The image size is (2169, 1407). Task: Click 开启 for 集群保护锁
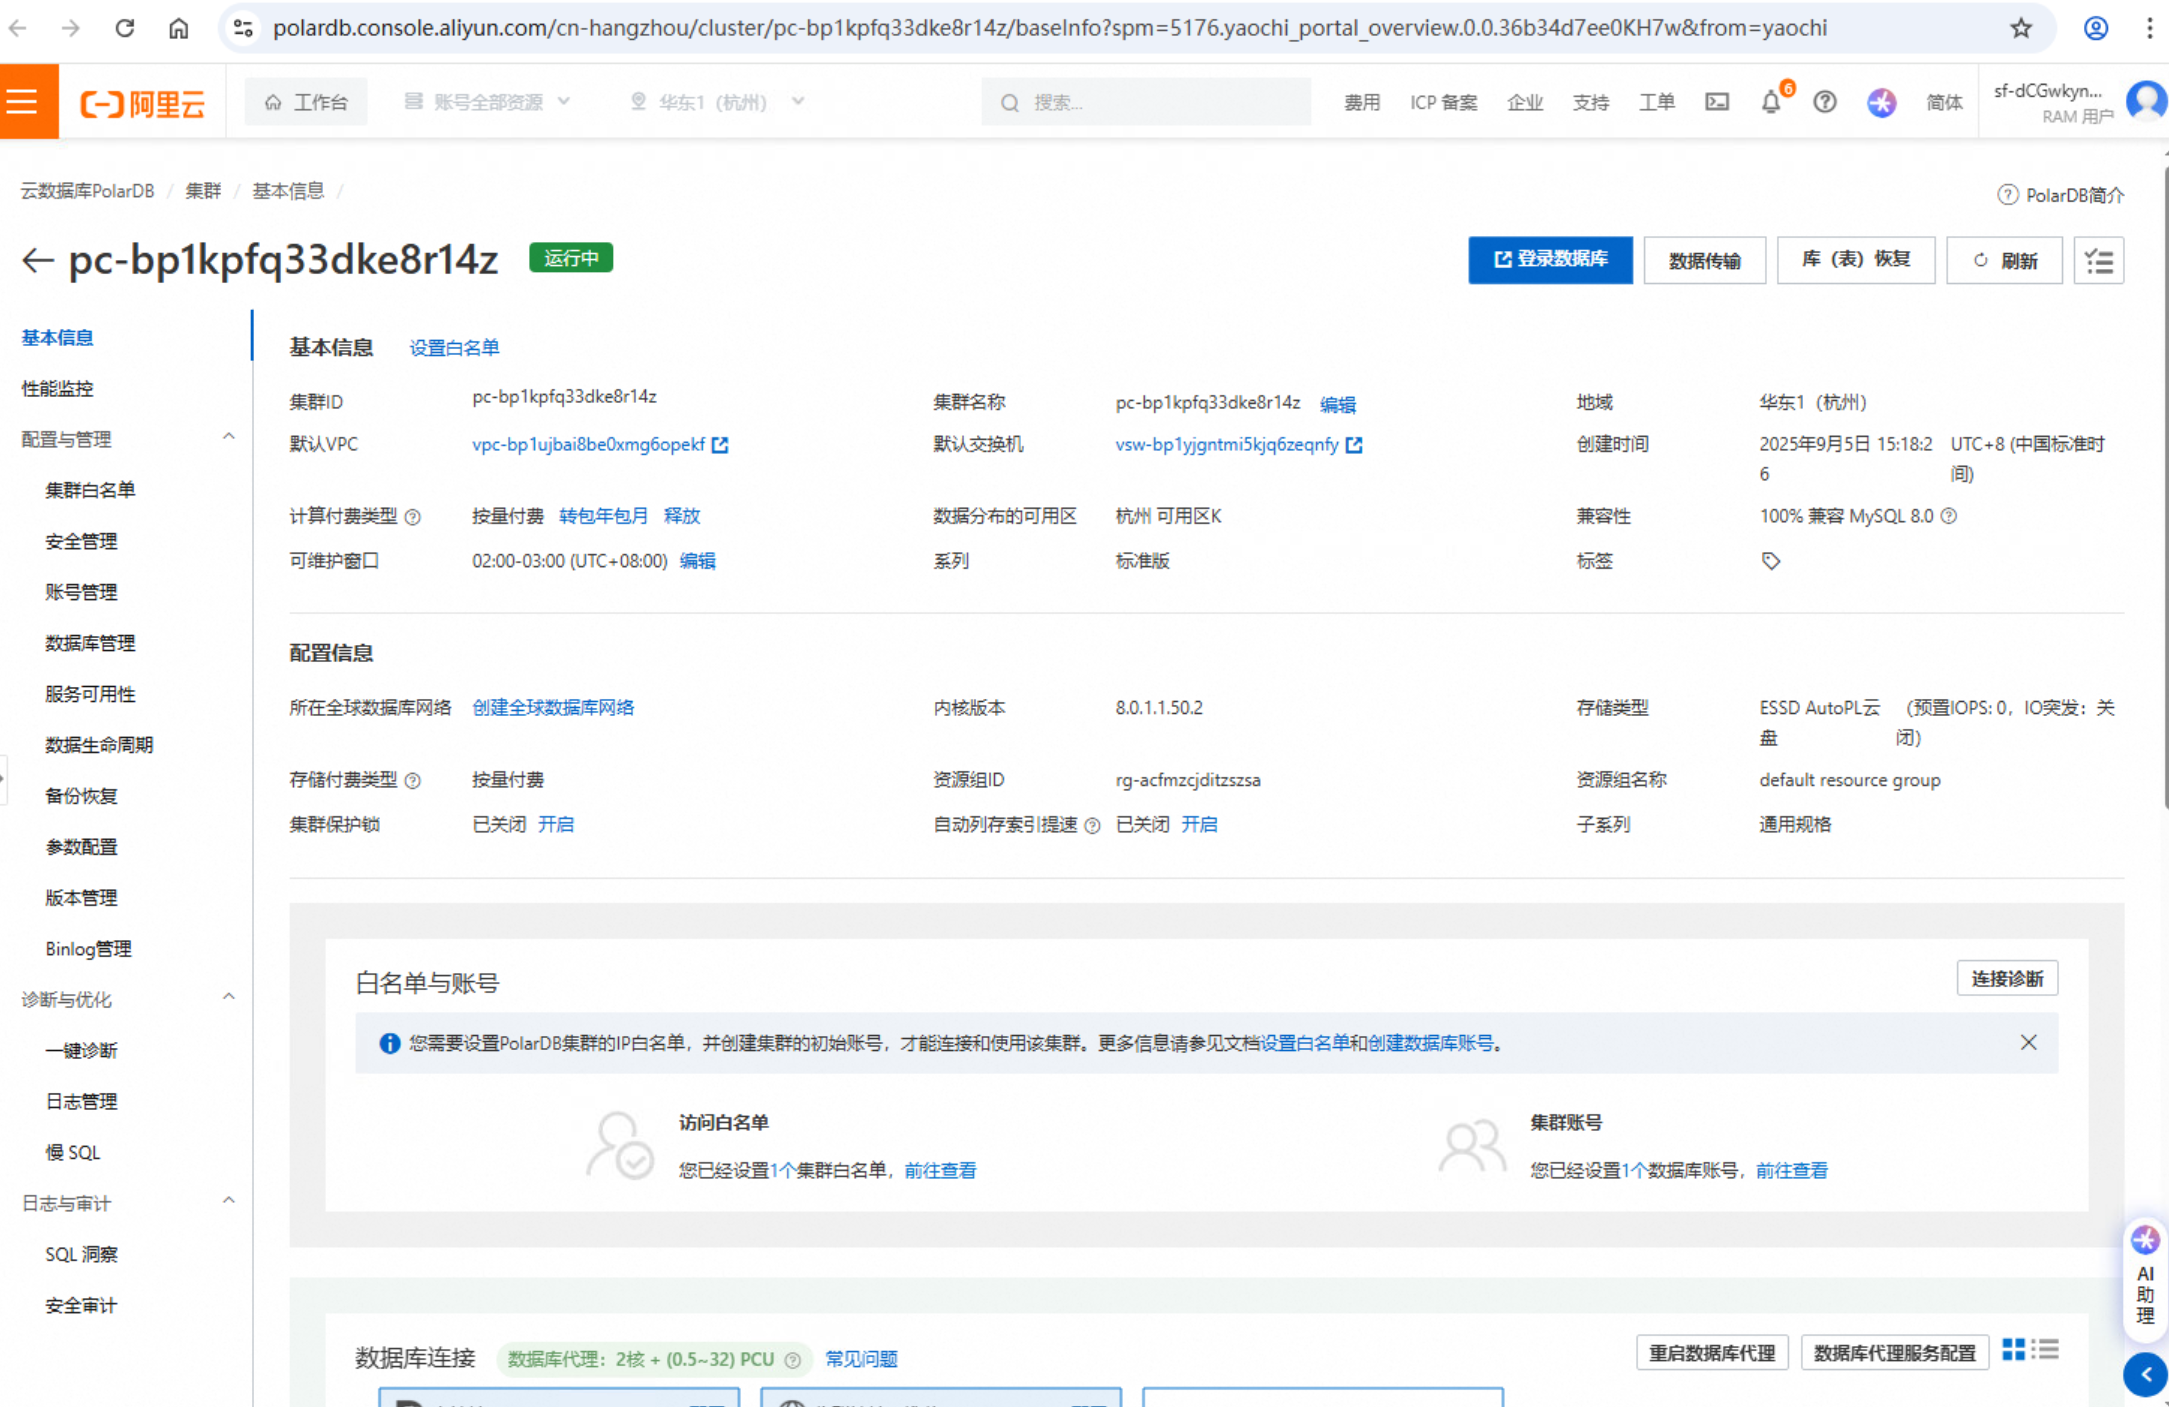coord(556,825)
